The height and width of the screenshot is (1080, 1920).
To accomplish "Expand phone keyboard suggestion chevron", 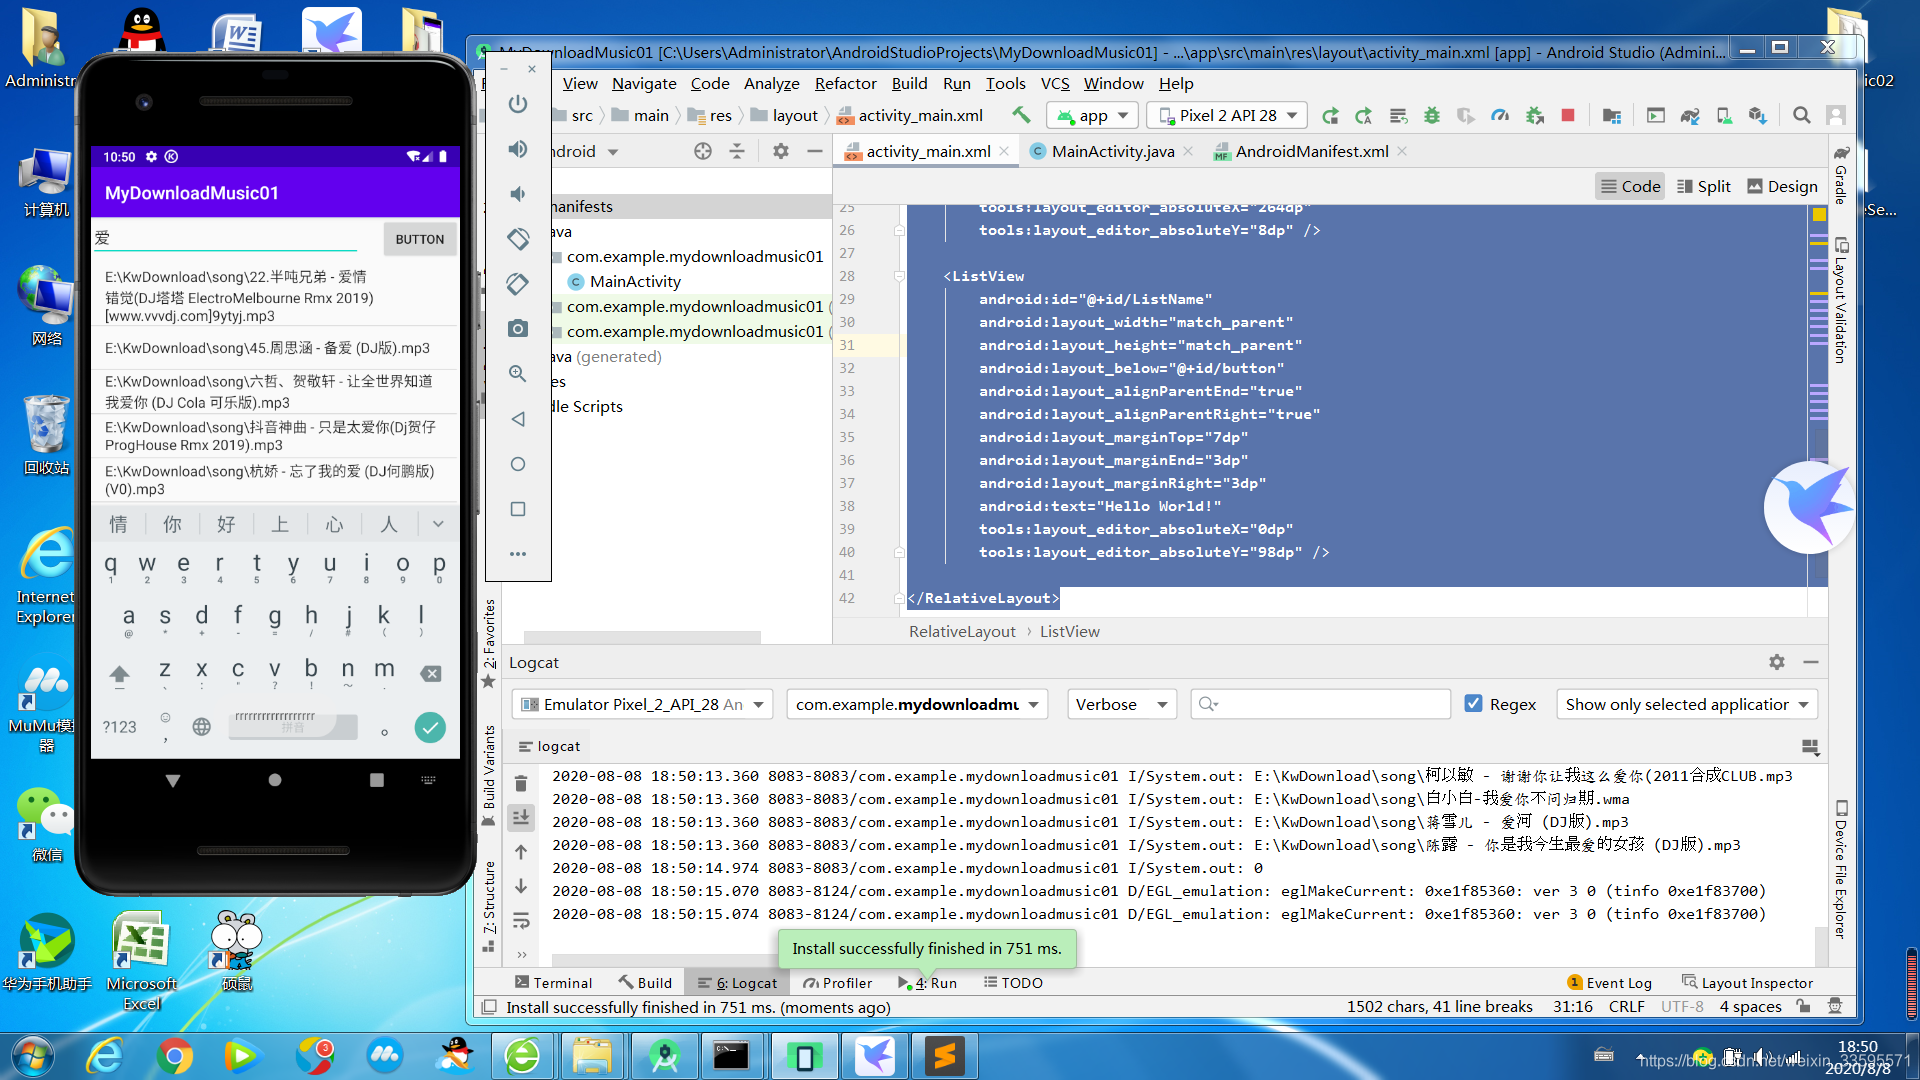I will (438, 524).
